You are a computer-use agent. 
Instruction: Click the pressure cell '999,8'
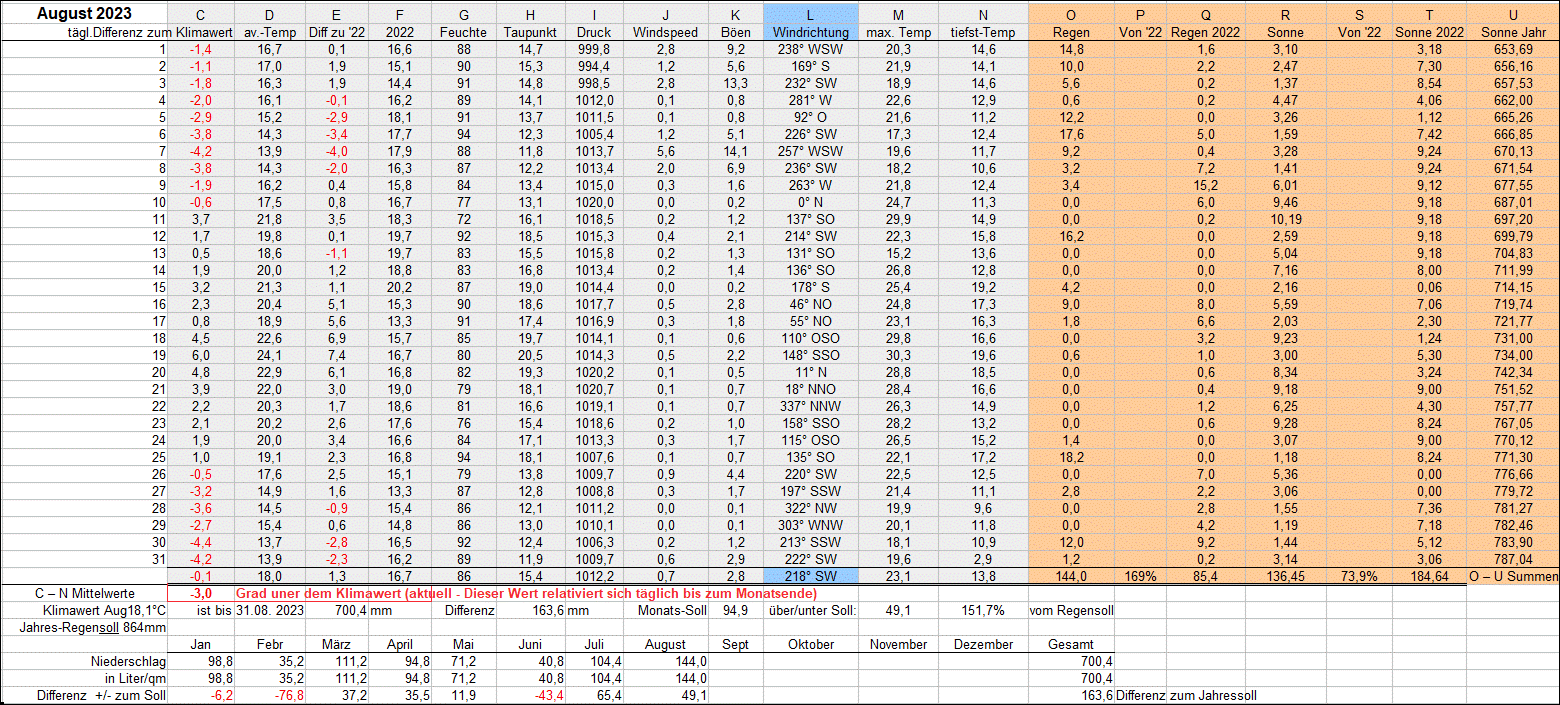tap(594, 49)
